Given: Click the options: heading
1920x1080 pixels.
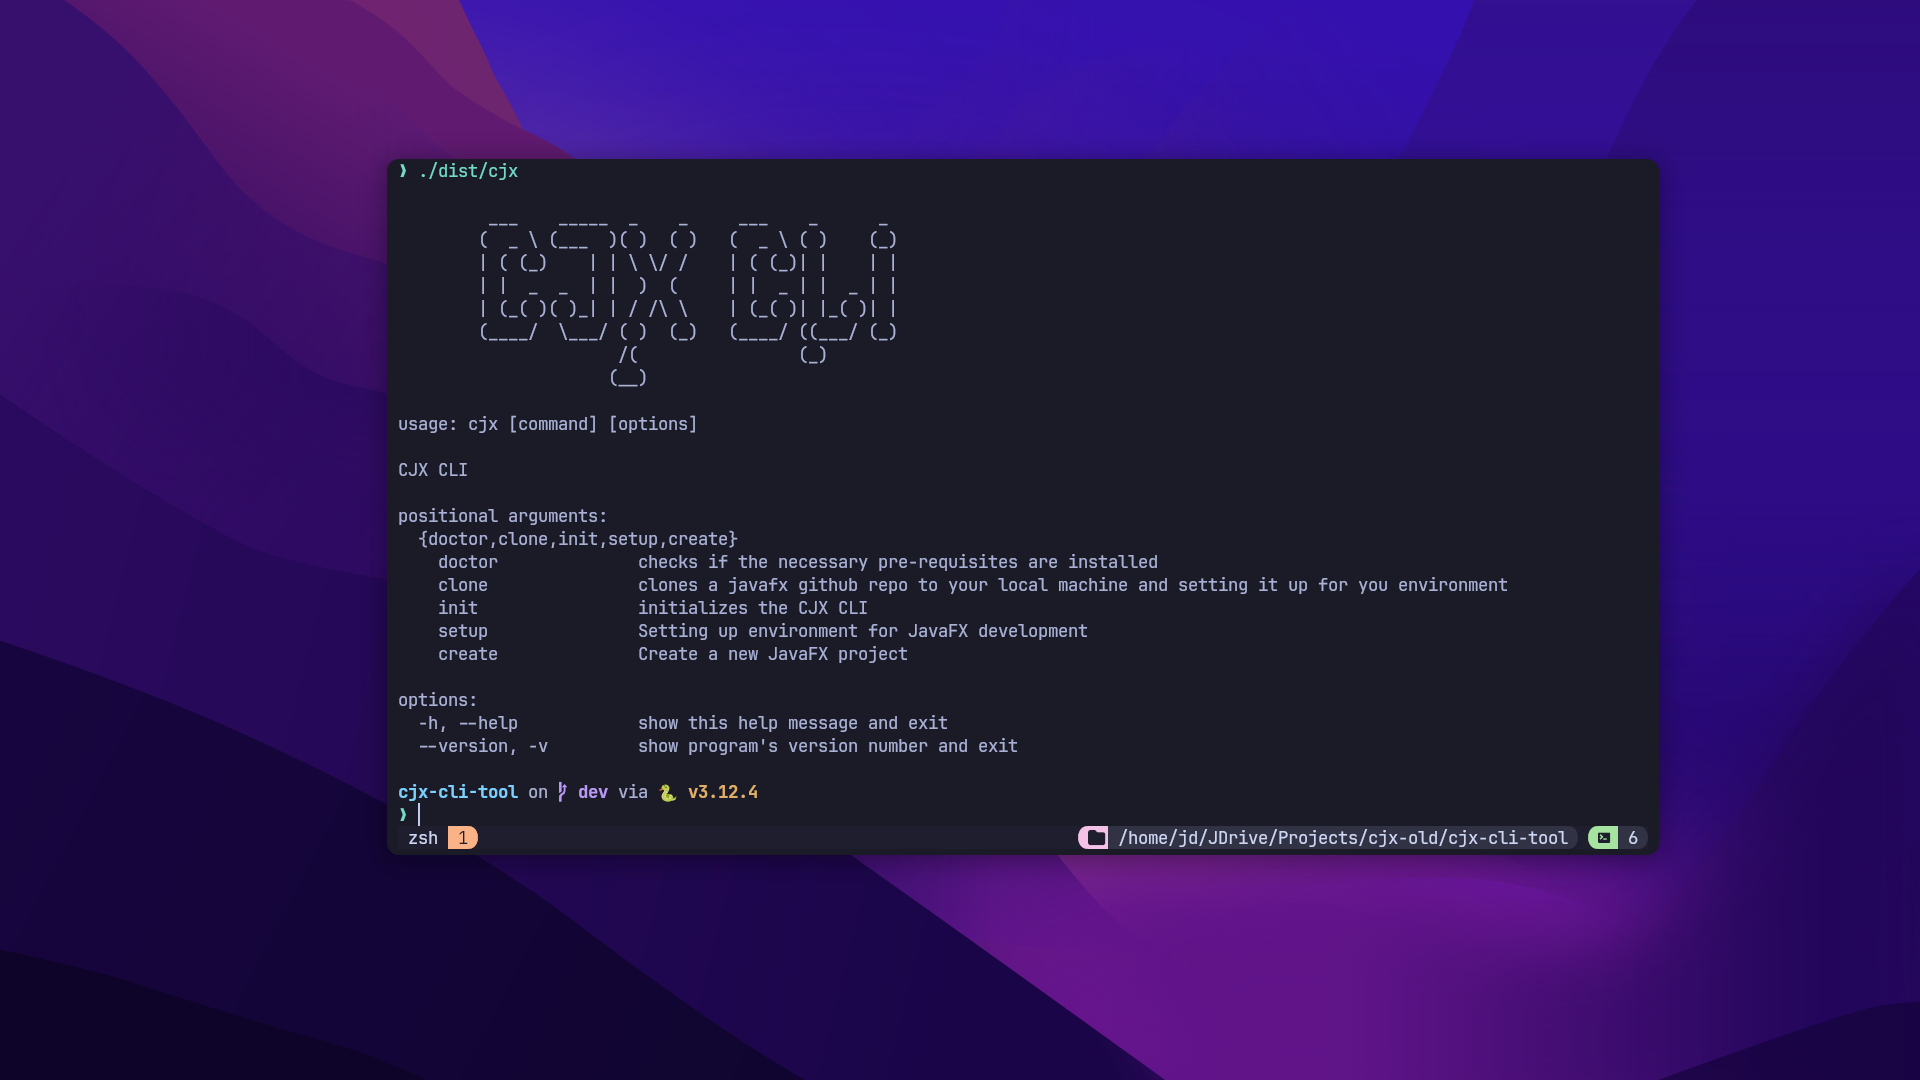Looking at the screenshot, I should [x=438, y=700].
